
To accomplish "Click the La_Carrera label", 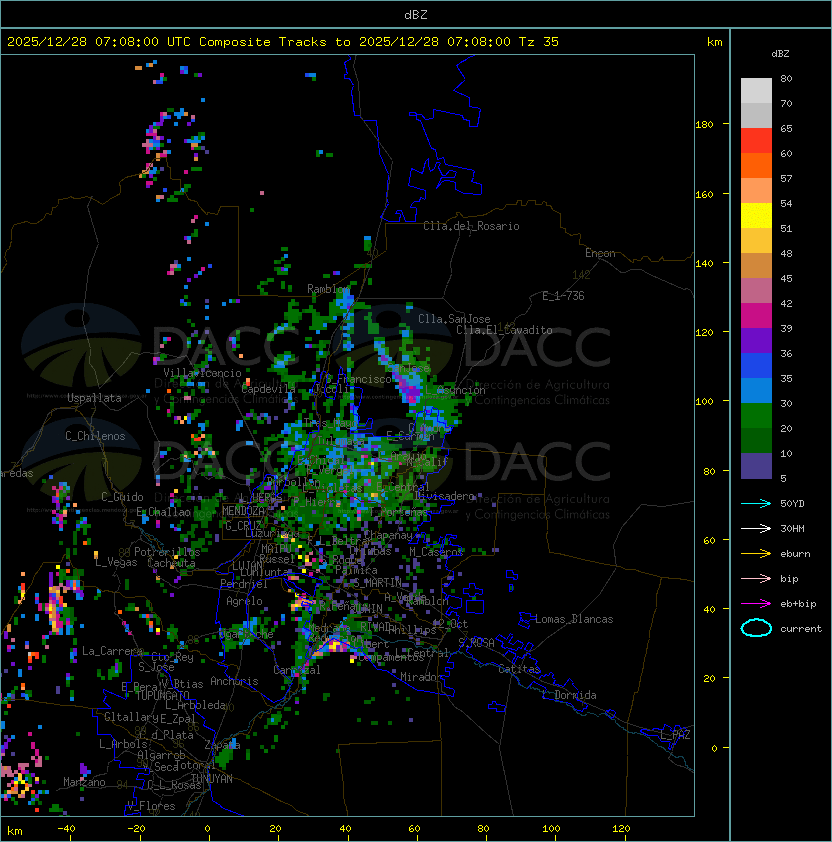I will (112, 651).
